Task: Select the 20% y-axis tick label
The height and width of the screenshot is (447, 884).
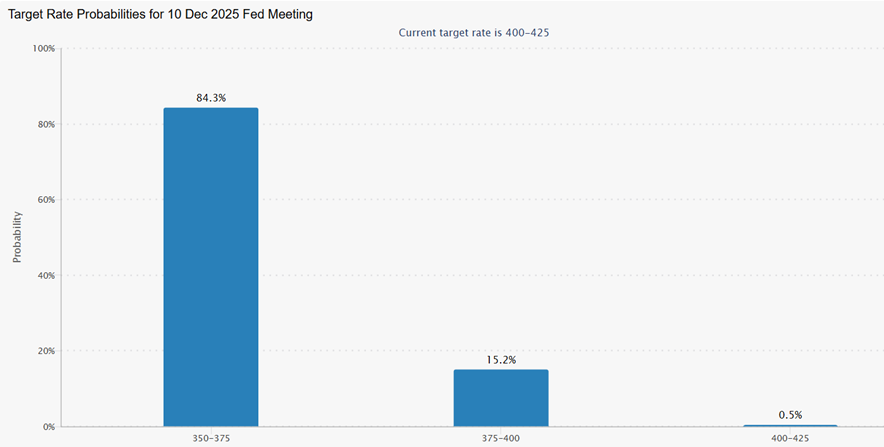Action: 46,352
